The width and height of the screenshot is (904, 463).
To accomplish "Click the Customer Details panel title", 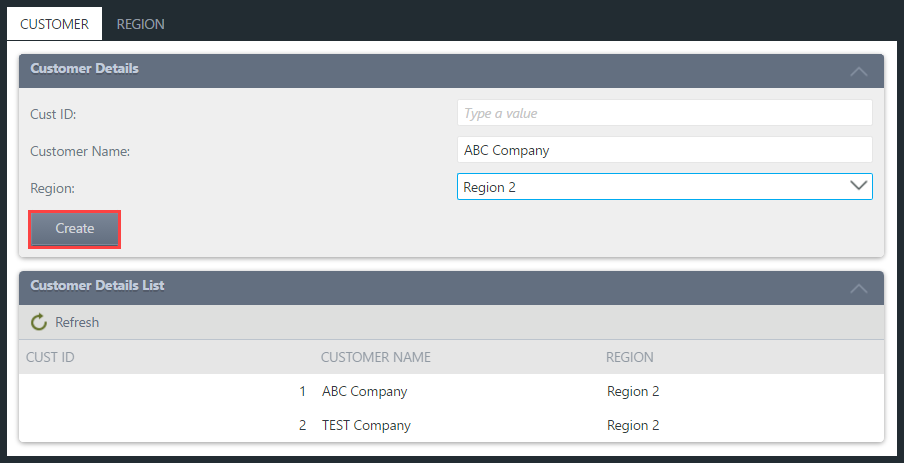I will pos(85,69).
